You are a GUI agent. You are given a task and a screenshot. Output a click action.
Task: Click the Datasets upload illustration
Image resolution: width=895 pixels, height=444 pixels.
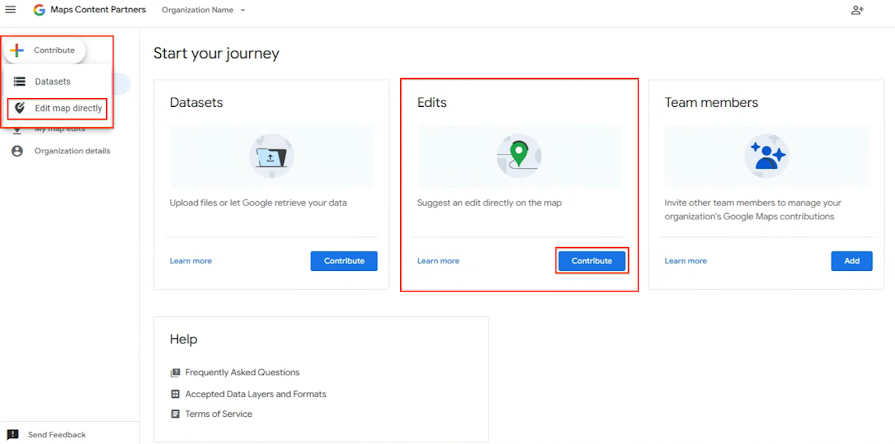tap(272, 156)
